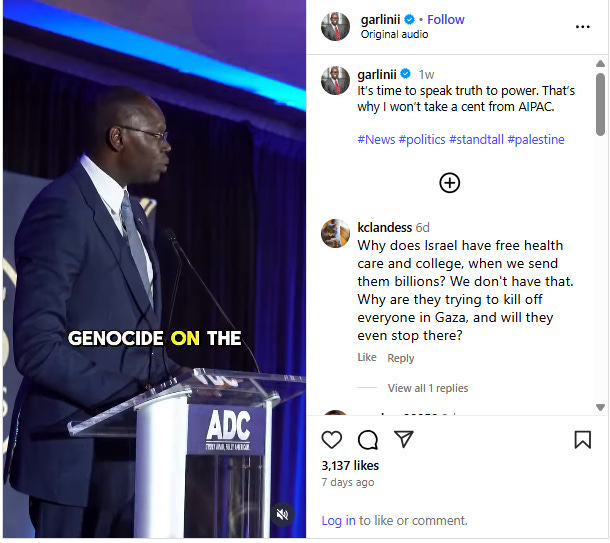Click the comments scrollbar down arrow

tap(600, 407)
